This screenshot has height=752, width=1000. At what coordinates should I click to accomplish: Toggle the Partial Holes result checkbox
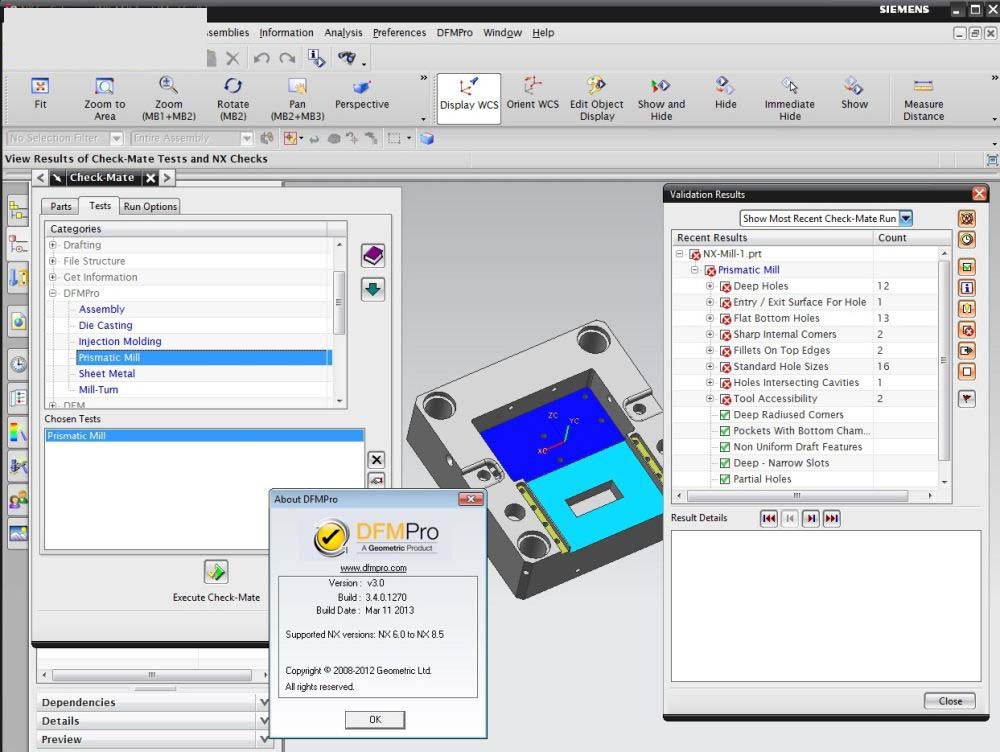(x=725, y=479)
